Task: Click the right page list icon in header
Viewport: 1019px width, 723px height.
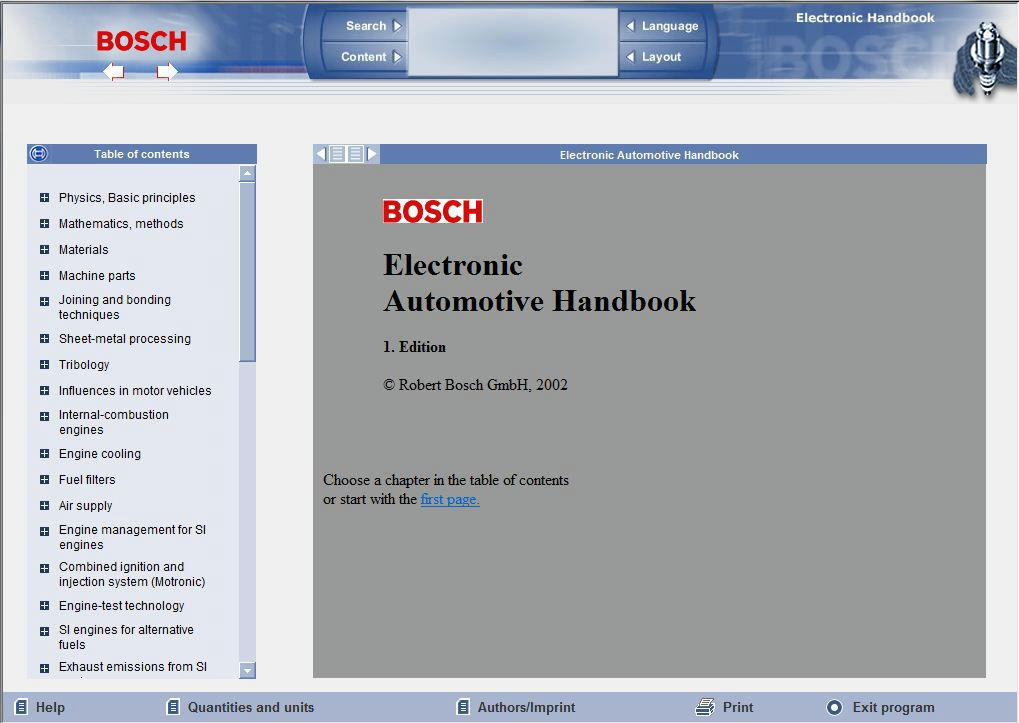Action: click(x=355, y=155)
